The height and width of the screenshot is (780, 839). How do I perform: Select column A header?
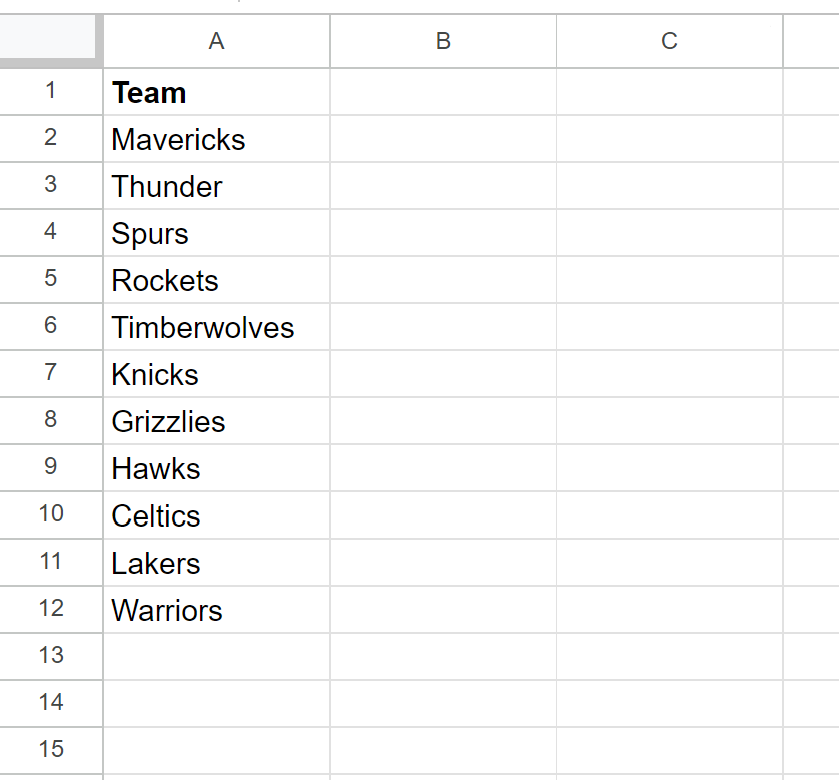[x=217, y=41]
